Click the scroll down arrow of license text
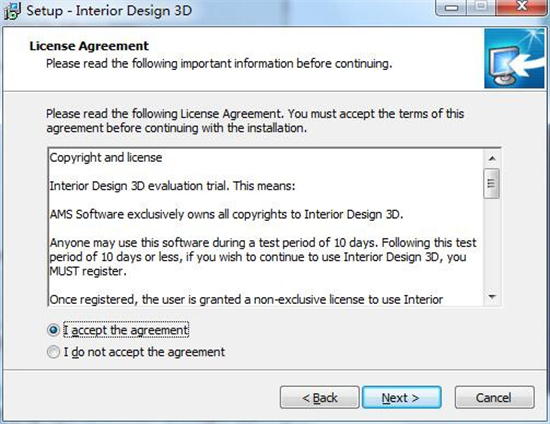This screenshot has width=550, height=424. point(492,297)
